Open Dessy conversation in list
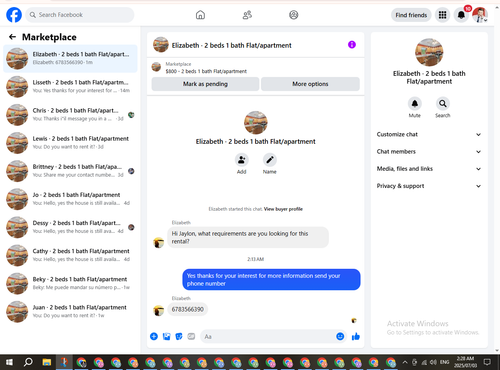This screenshot has width=500, height=370. [x=70, y=227]
